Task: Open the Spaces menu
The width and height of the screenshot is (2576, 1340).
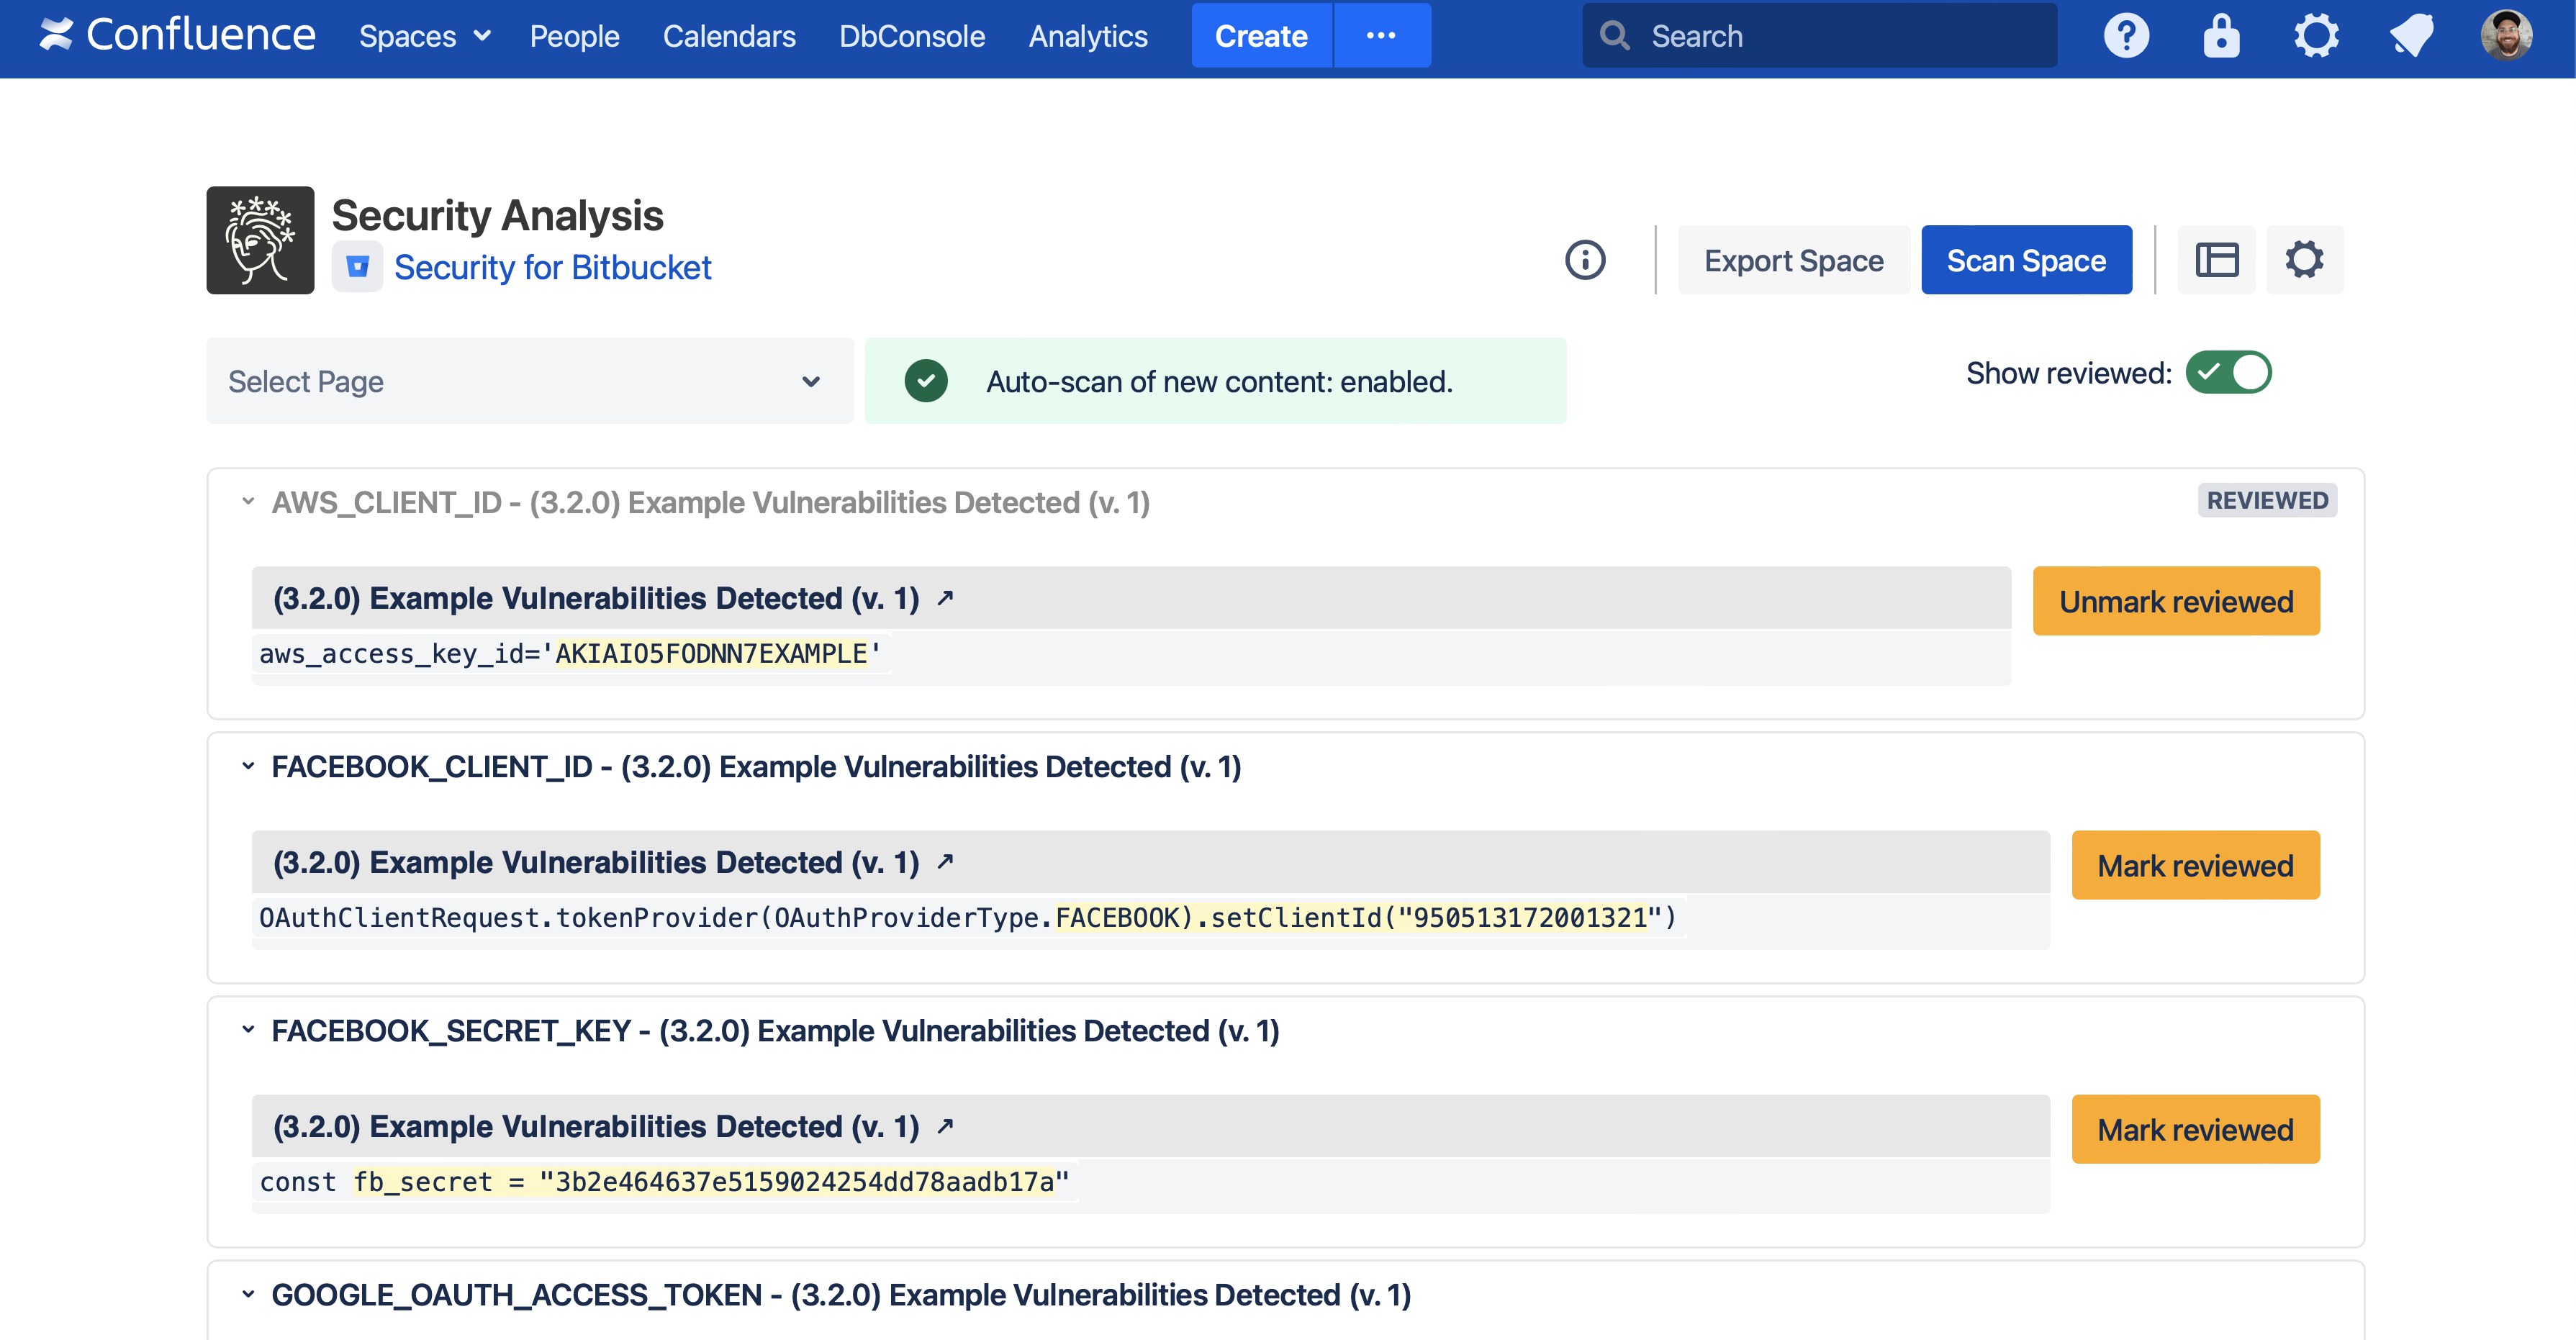Action: pyautogui.click(x=424, y=36)
